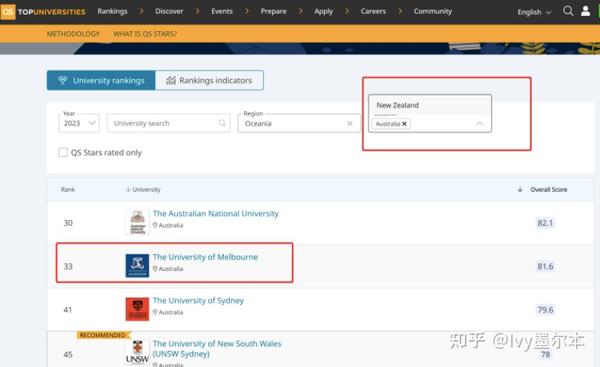Click overall score 81.6
Screen dimensions: 600x367
545,266
